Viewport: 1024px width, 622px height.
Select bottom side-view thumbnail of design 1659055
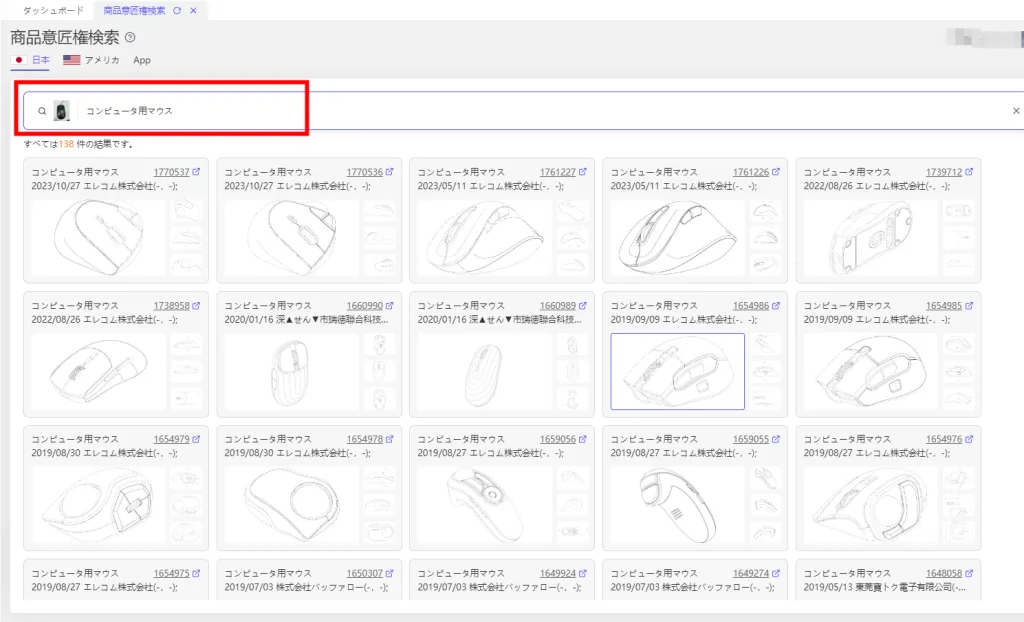pyautogui.click(x=765, y=532)
